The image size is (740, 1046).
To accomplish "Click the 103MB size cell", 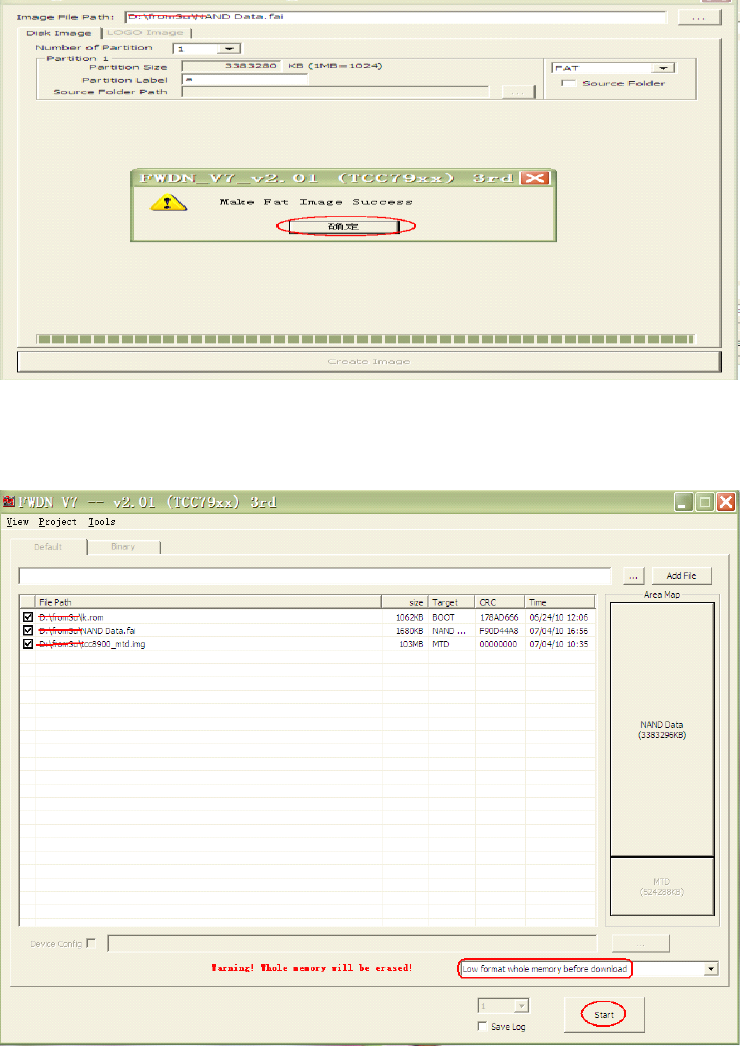I will click(x=412, y=644).
